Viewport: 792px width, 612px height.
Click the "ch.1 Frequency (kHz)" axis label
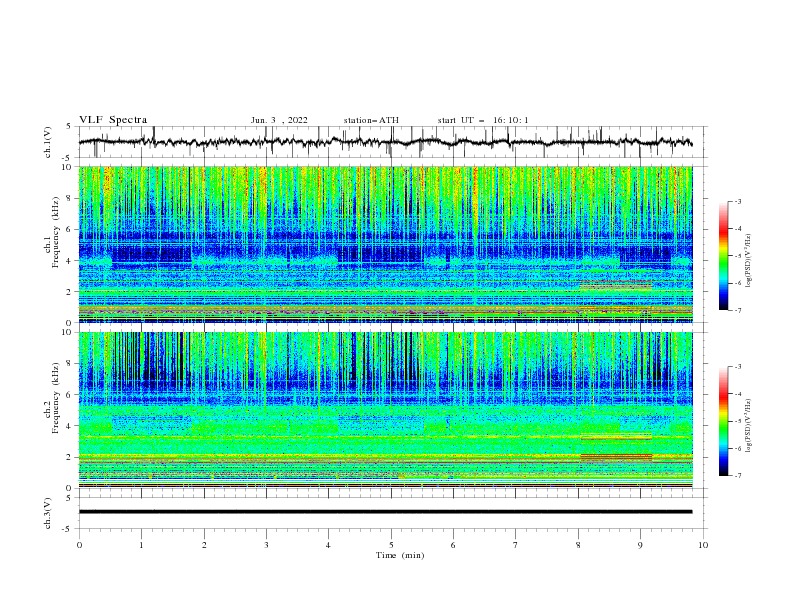click(x=52, y=232)
